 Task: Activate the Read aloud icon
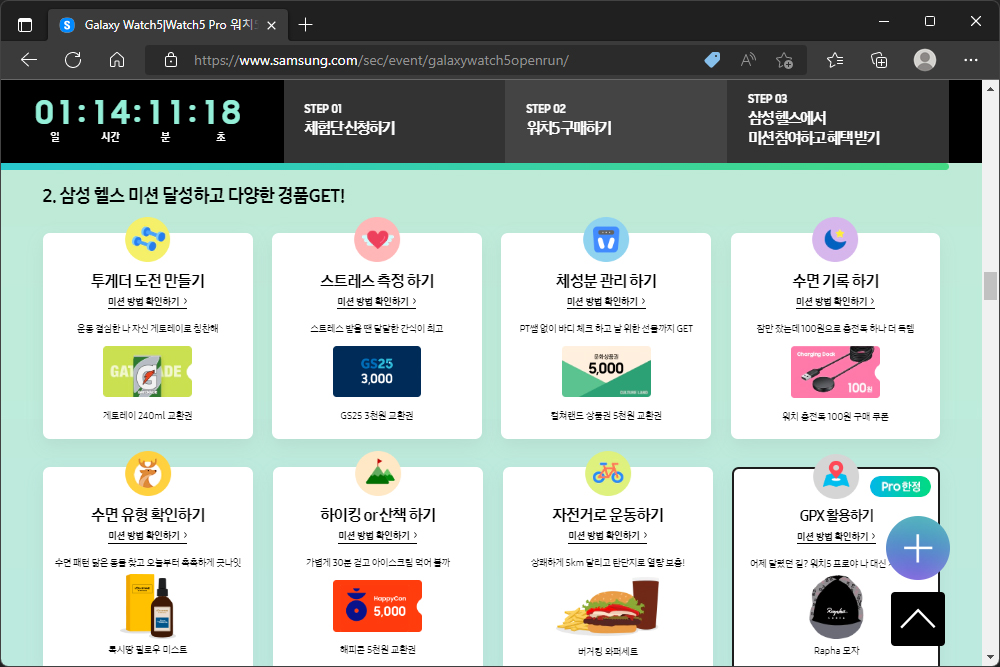(748, 60)
